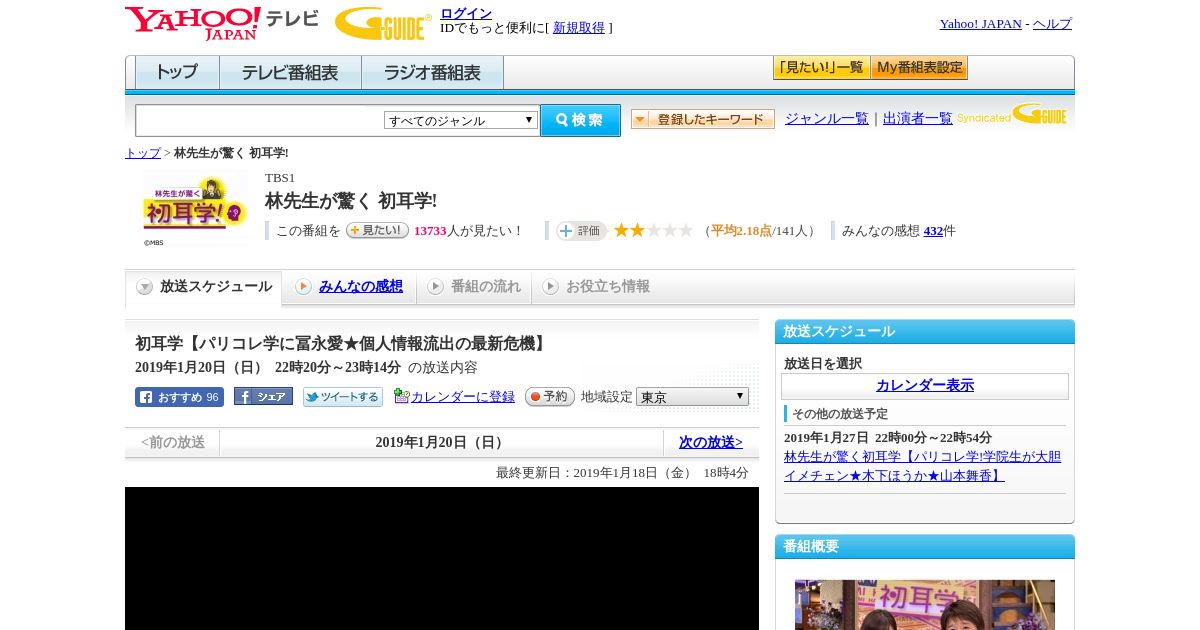The image size is (1200, 630).
Task: Open the 出演者一覧 link
Action: (918, 118)
